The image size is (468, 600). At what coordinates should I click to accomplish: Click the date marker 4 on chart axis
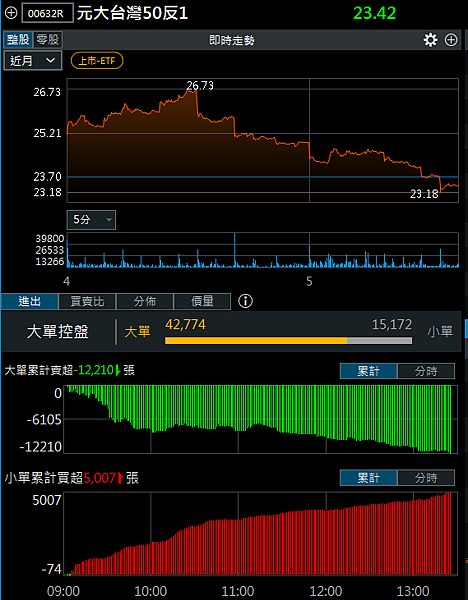coord(67,282)
